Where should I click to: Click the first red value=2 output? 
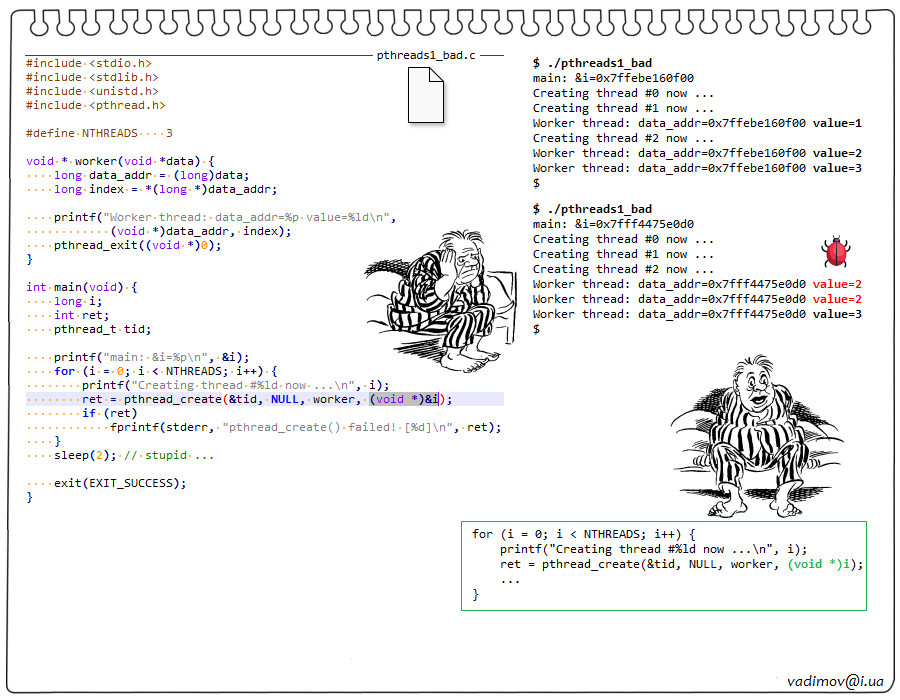(x=837, y=284)
